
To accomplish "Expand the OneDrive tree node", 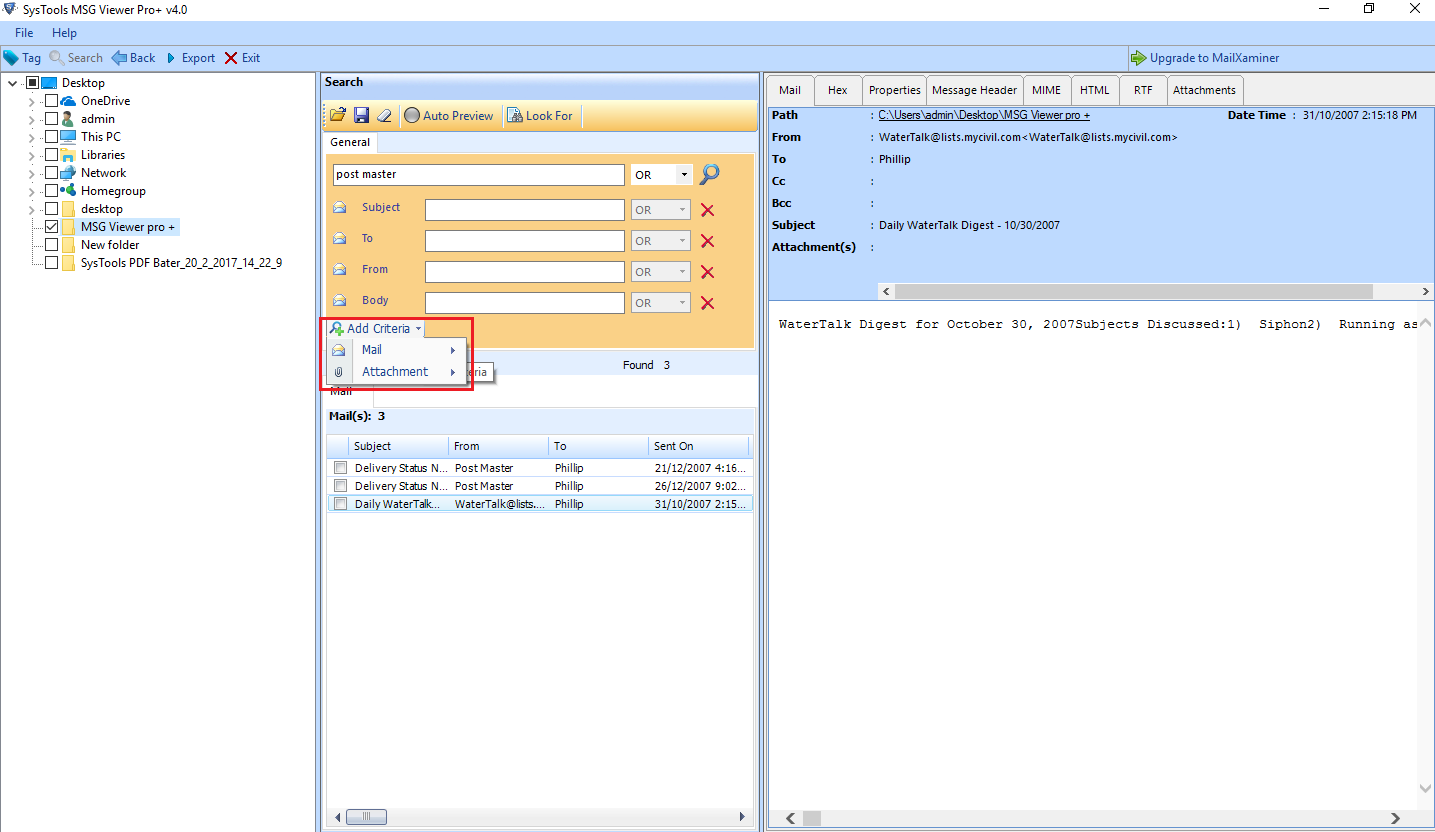I will (x=32, y=101).
